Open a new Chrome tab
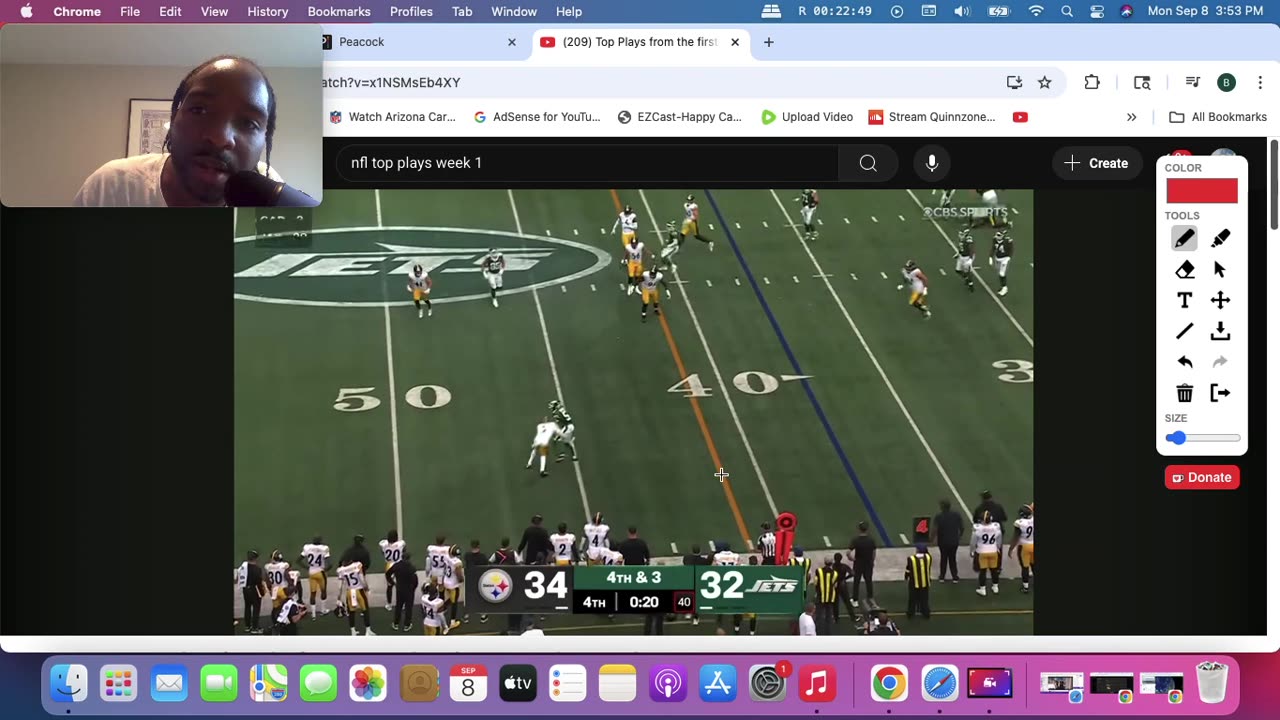 tap(768, 42)
